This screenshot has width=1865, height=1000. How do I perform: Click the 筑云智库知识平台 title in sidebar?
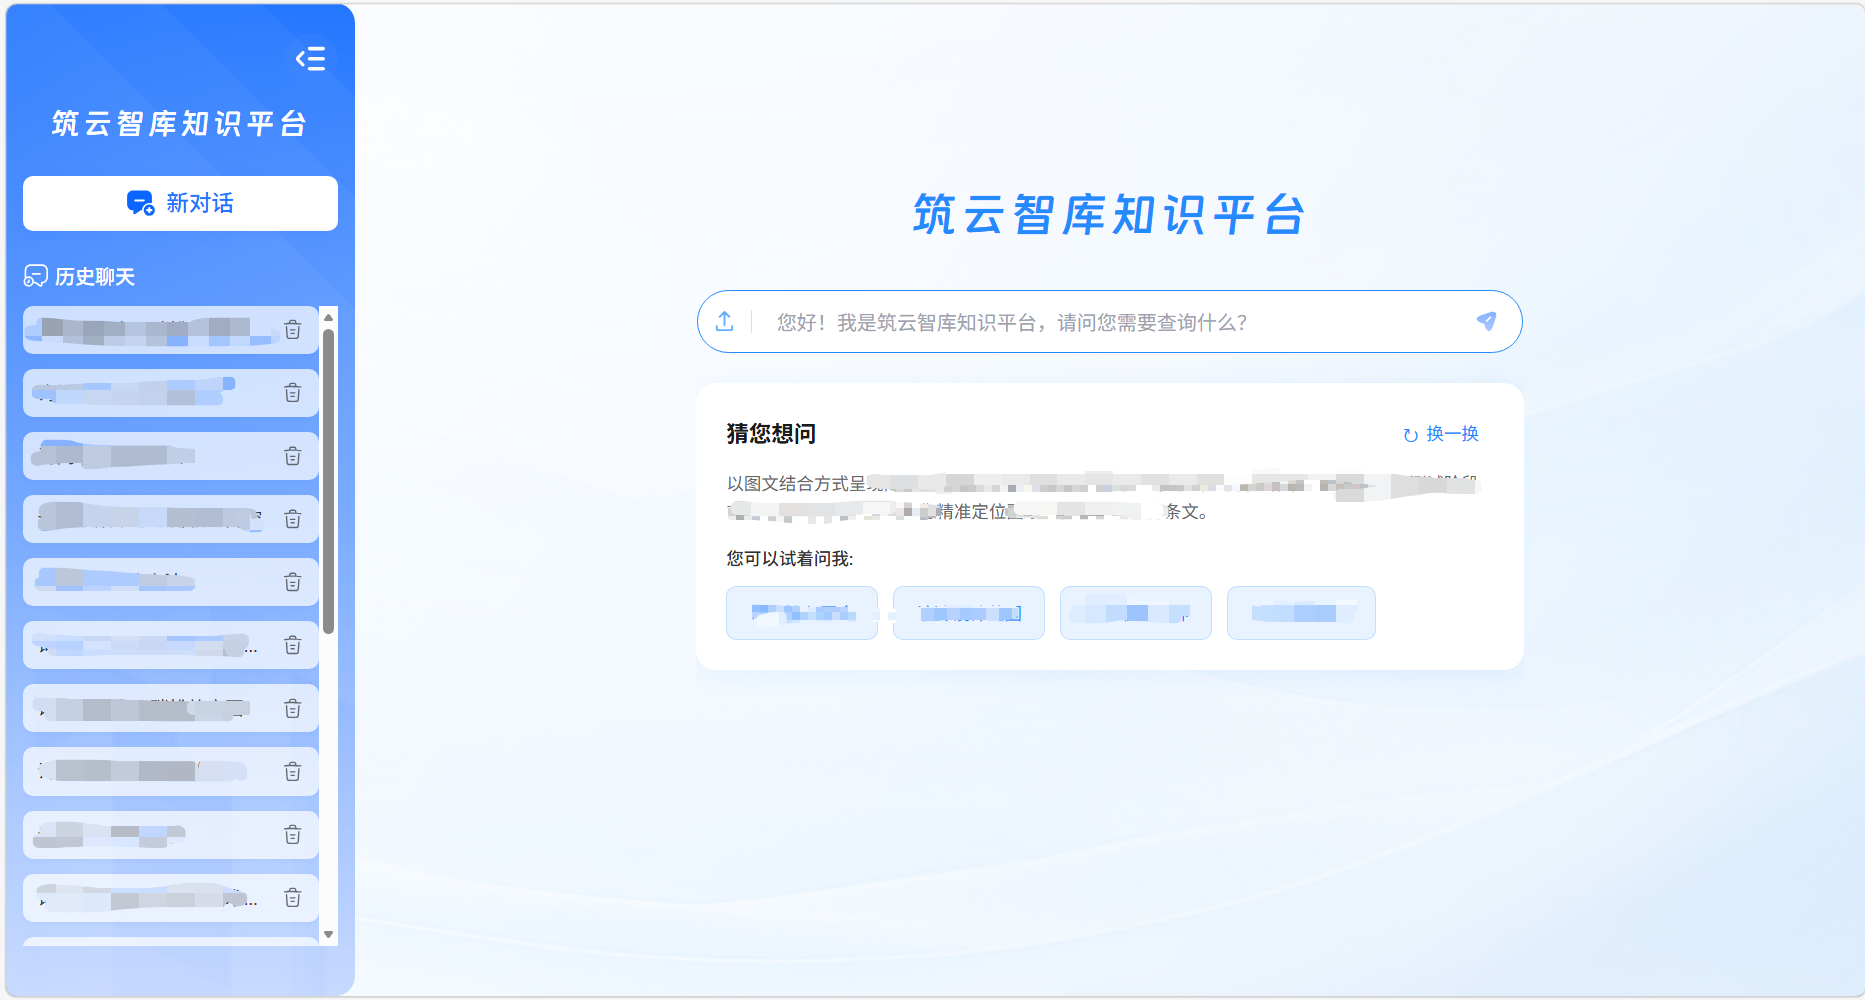[178, 122]
